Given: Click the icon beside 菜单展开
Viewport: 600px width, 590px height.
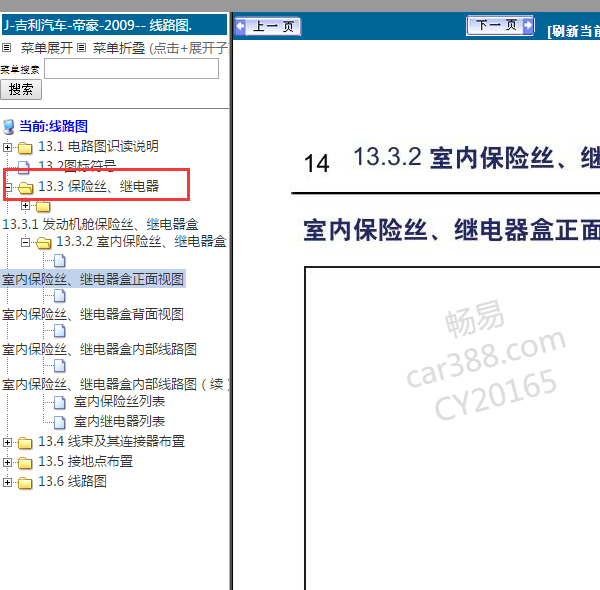Looking at the screenshot, I should point(7,48).
